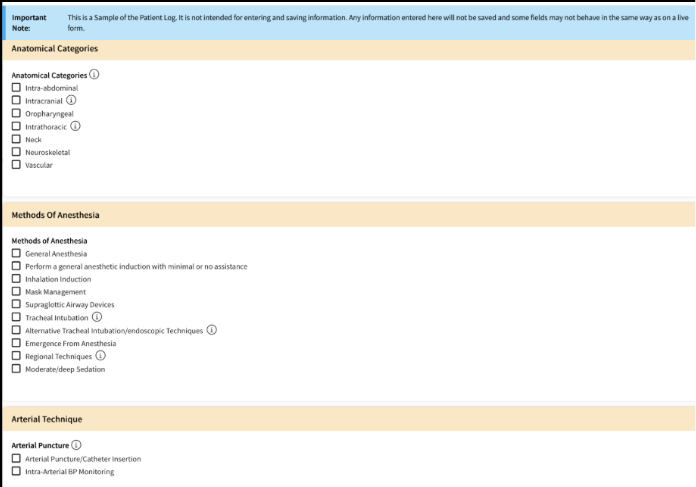The width and height of the screenshot is (696, 487).
Task: Click the Anatomical Categories section header
Action: coord(349,49)
